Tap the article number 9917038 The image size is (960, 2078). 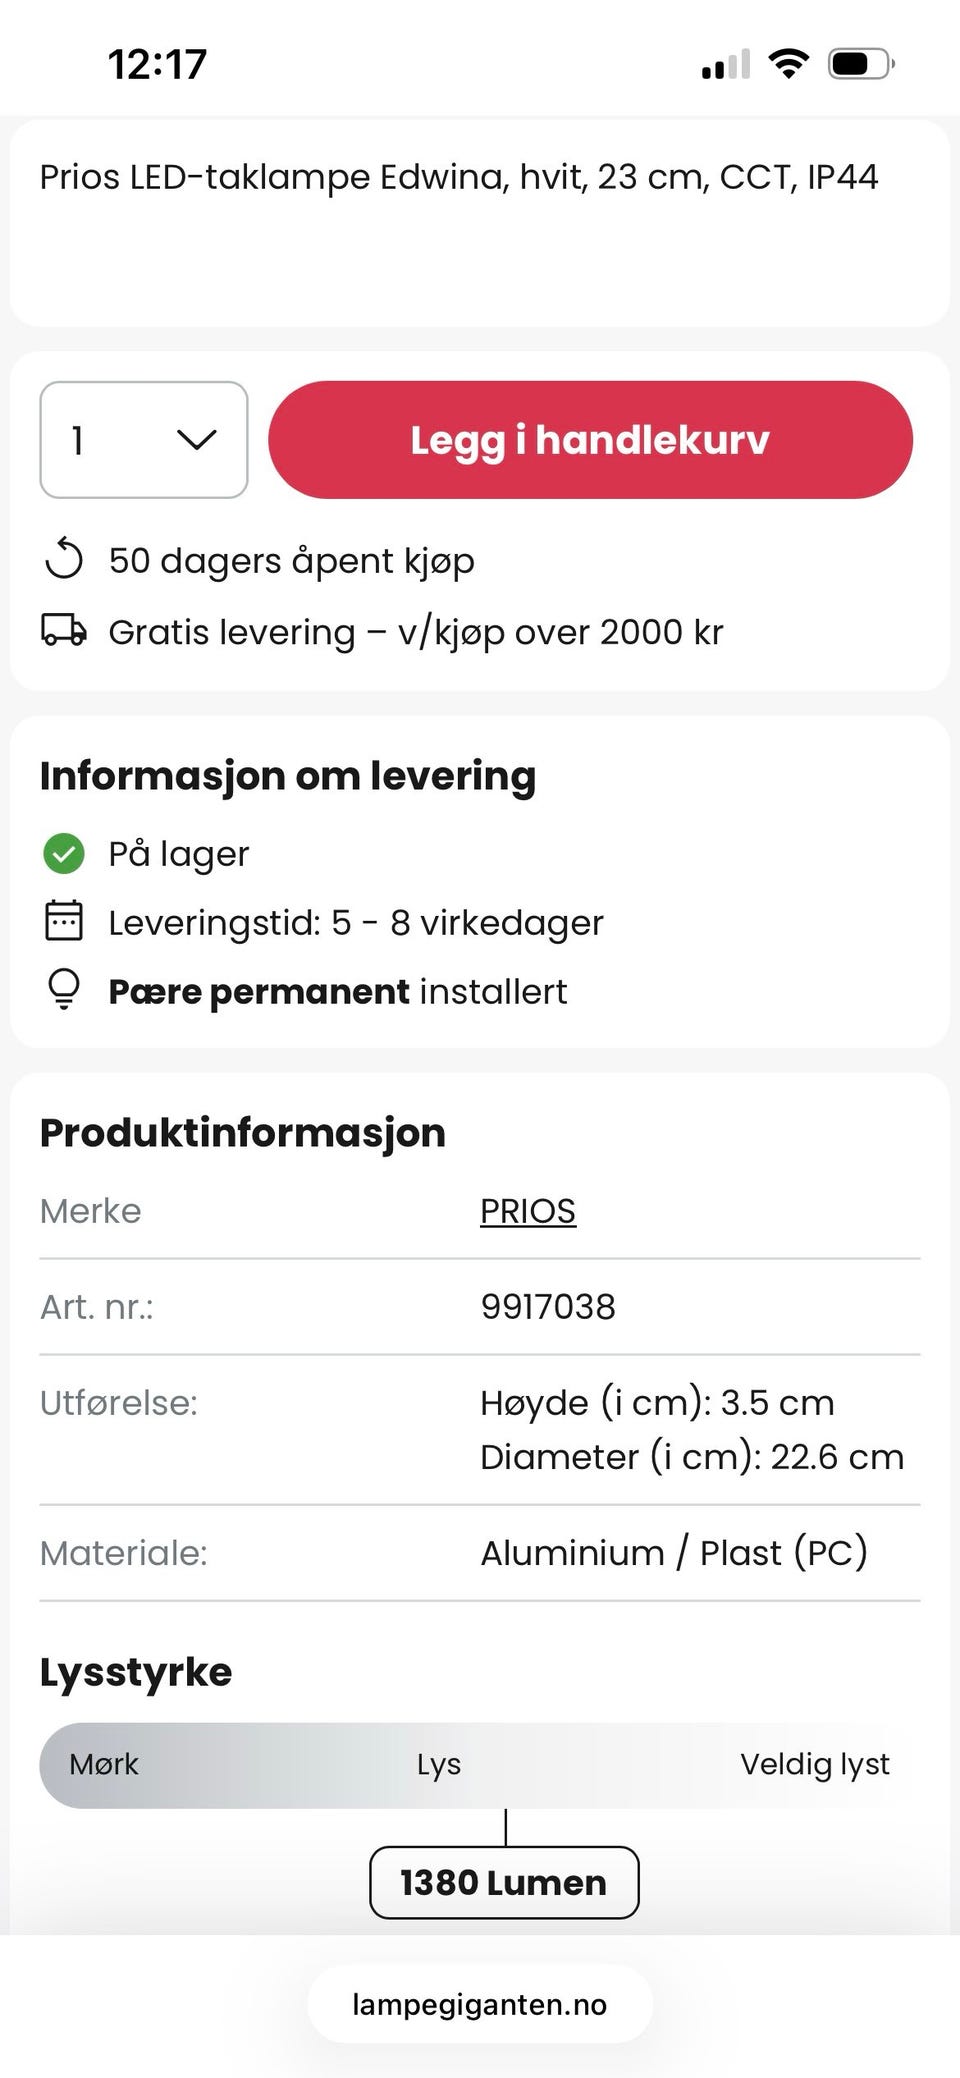pyautogui.click(x=548, y=1307)
